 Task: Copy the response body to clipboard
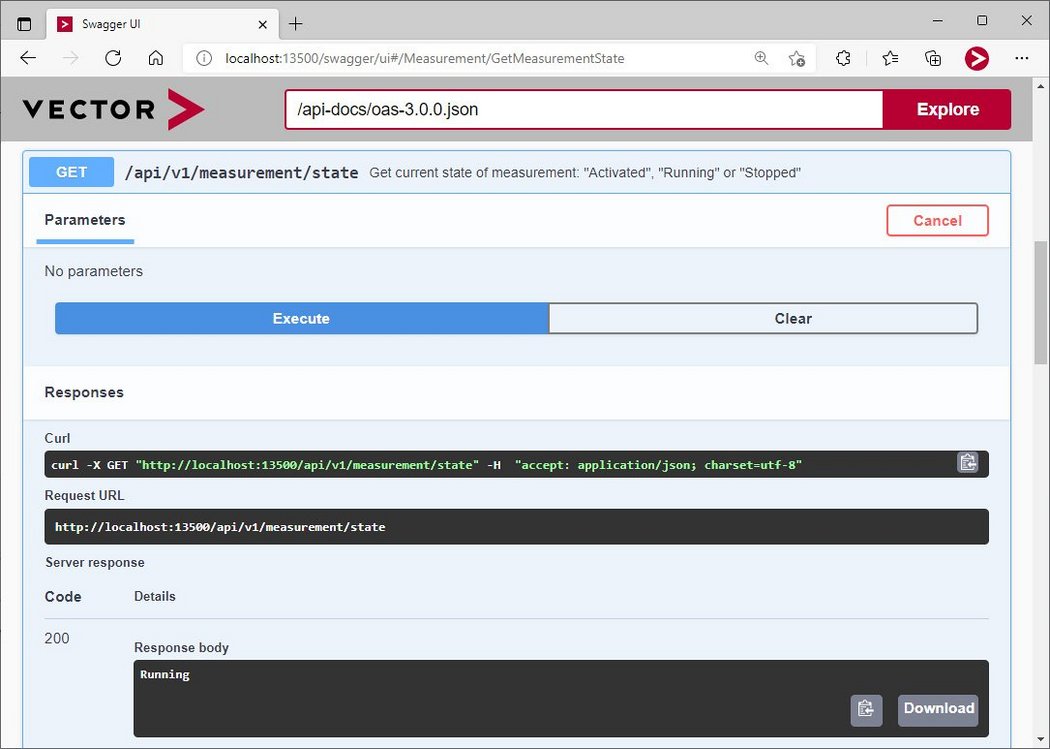coord(866,710)
